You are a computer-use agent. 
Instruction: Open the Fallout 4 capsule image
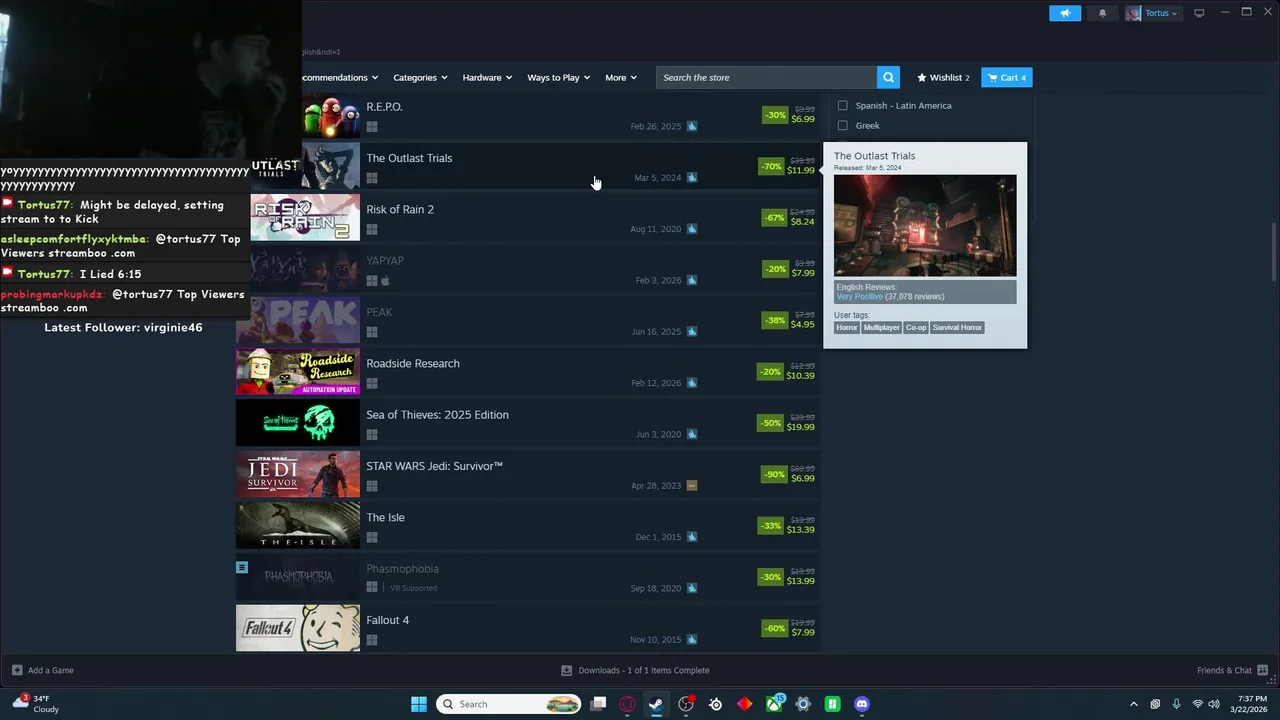click(x=298, y=629)
